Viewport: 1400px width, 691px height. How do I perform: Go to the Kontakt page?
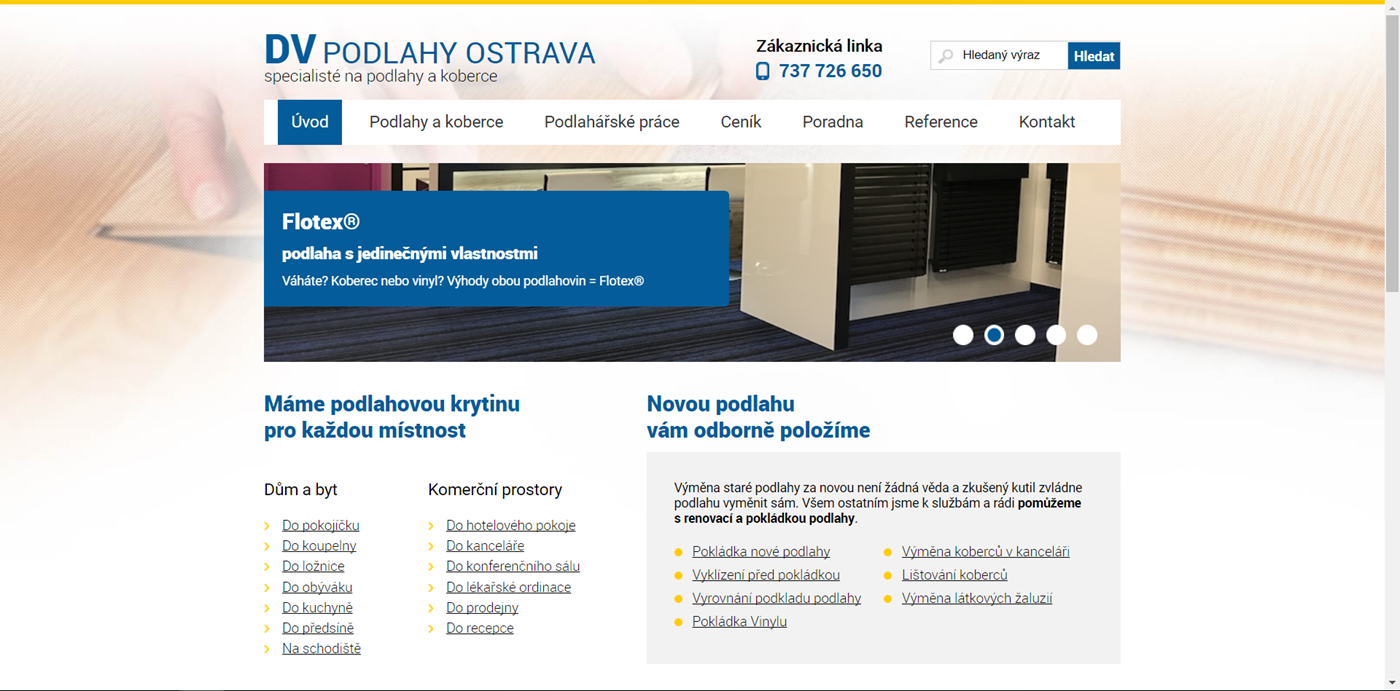[x=1047, y=122]
